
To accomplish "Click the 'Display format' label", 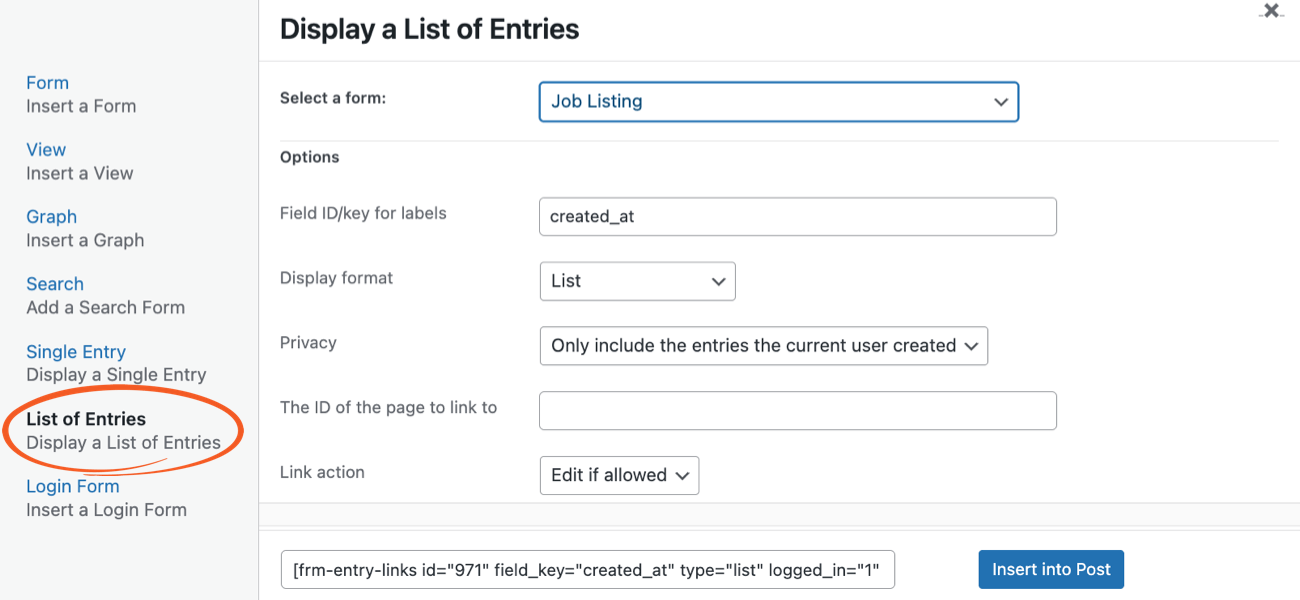I will click(x=337, y=278).
